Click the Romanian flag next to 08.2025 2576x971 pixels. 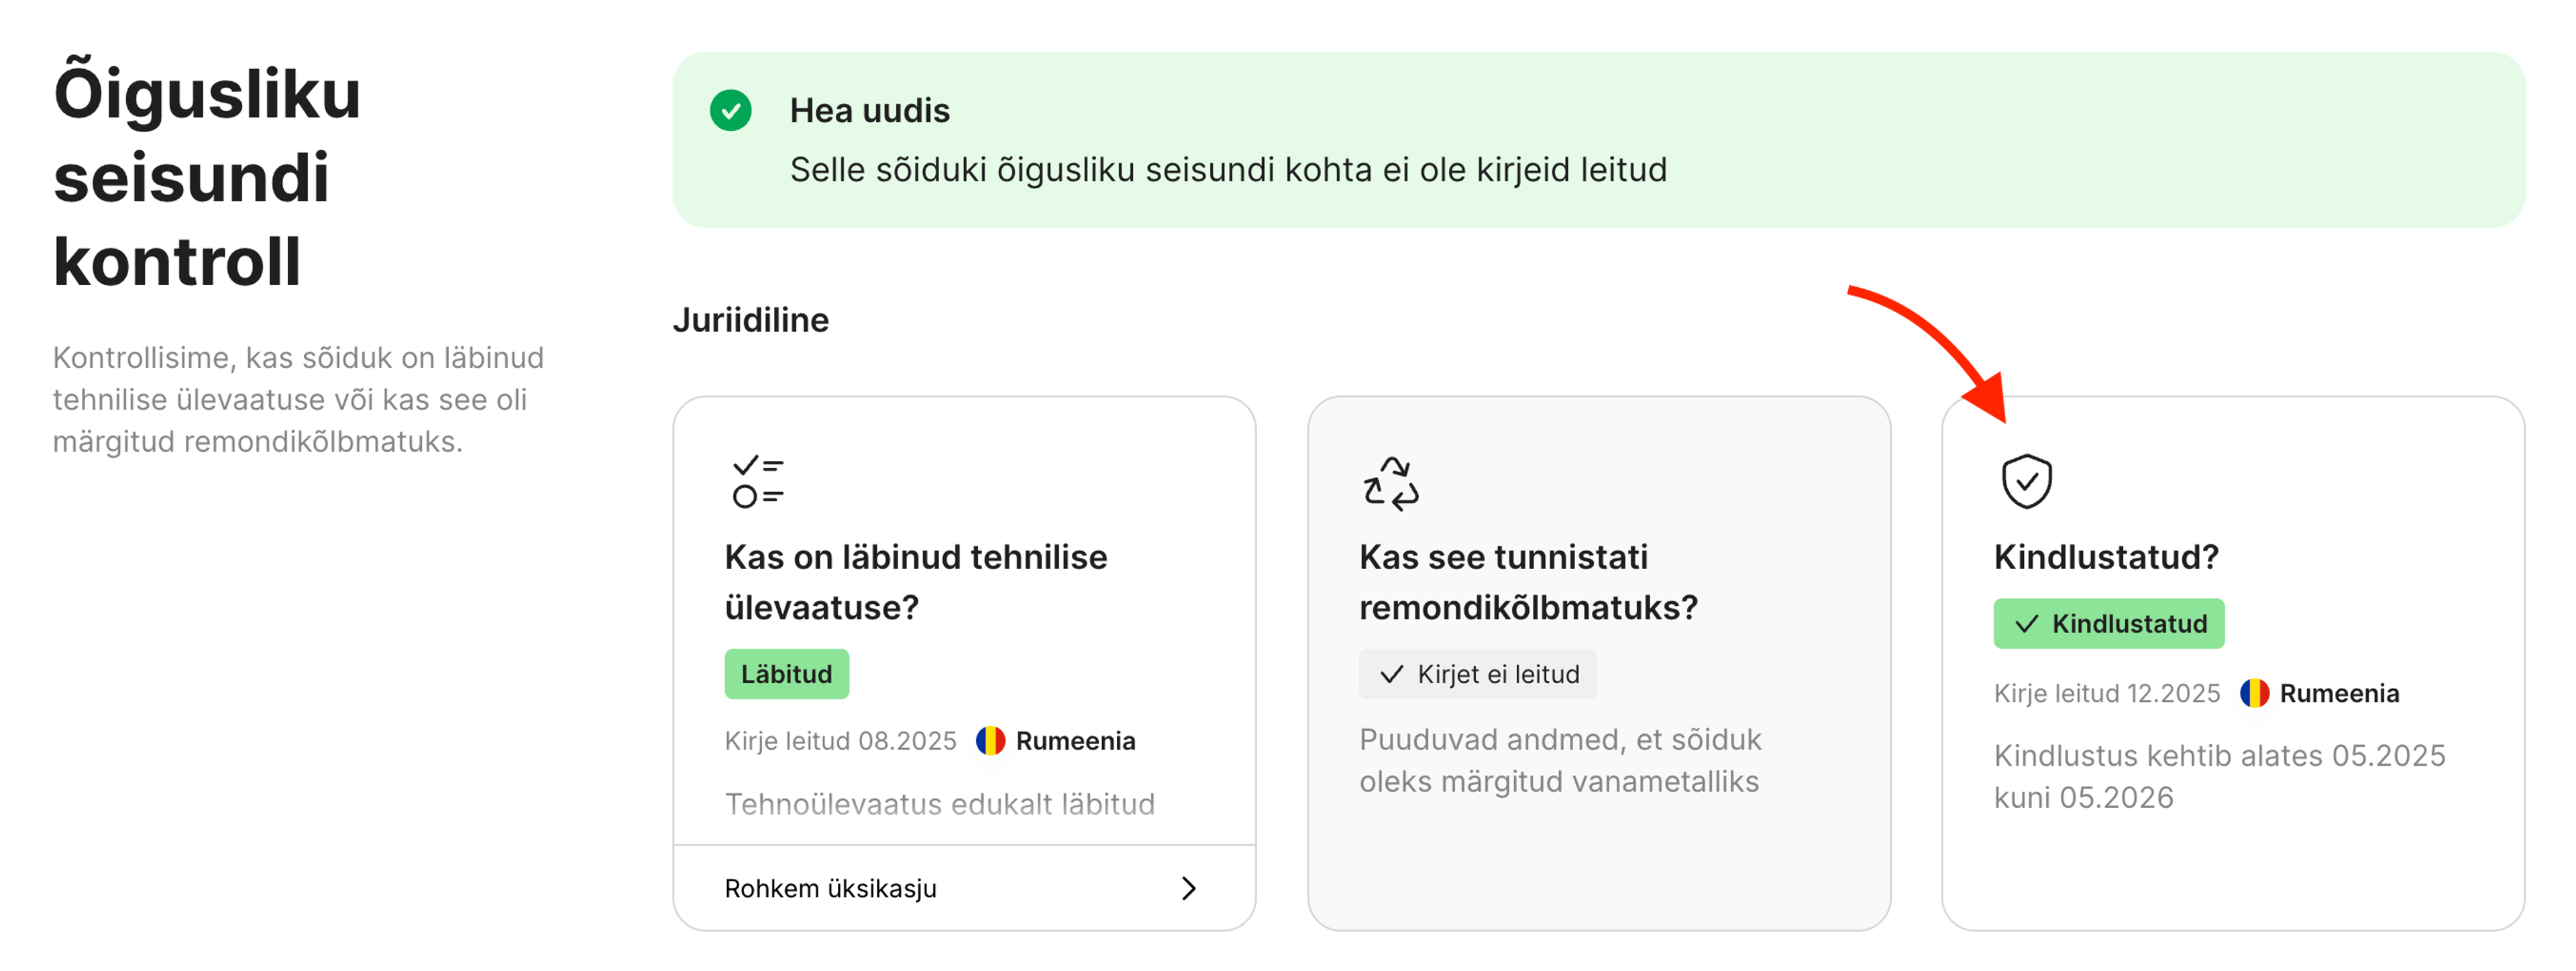pos(990,741)
